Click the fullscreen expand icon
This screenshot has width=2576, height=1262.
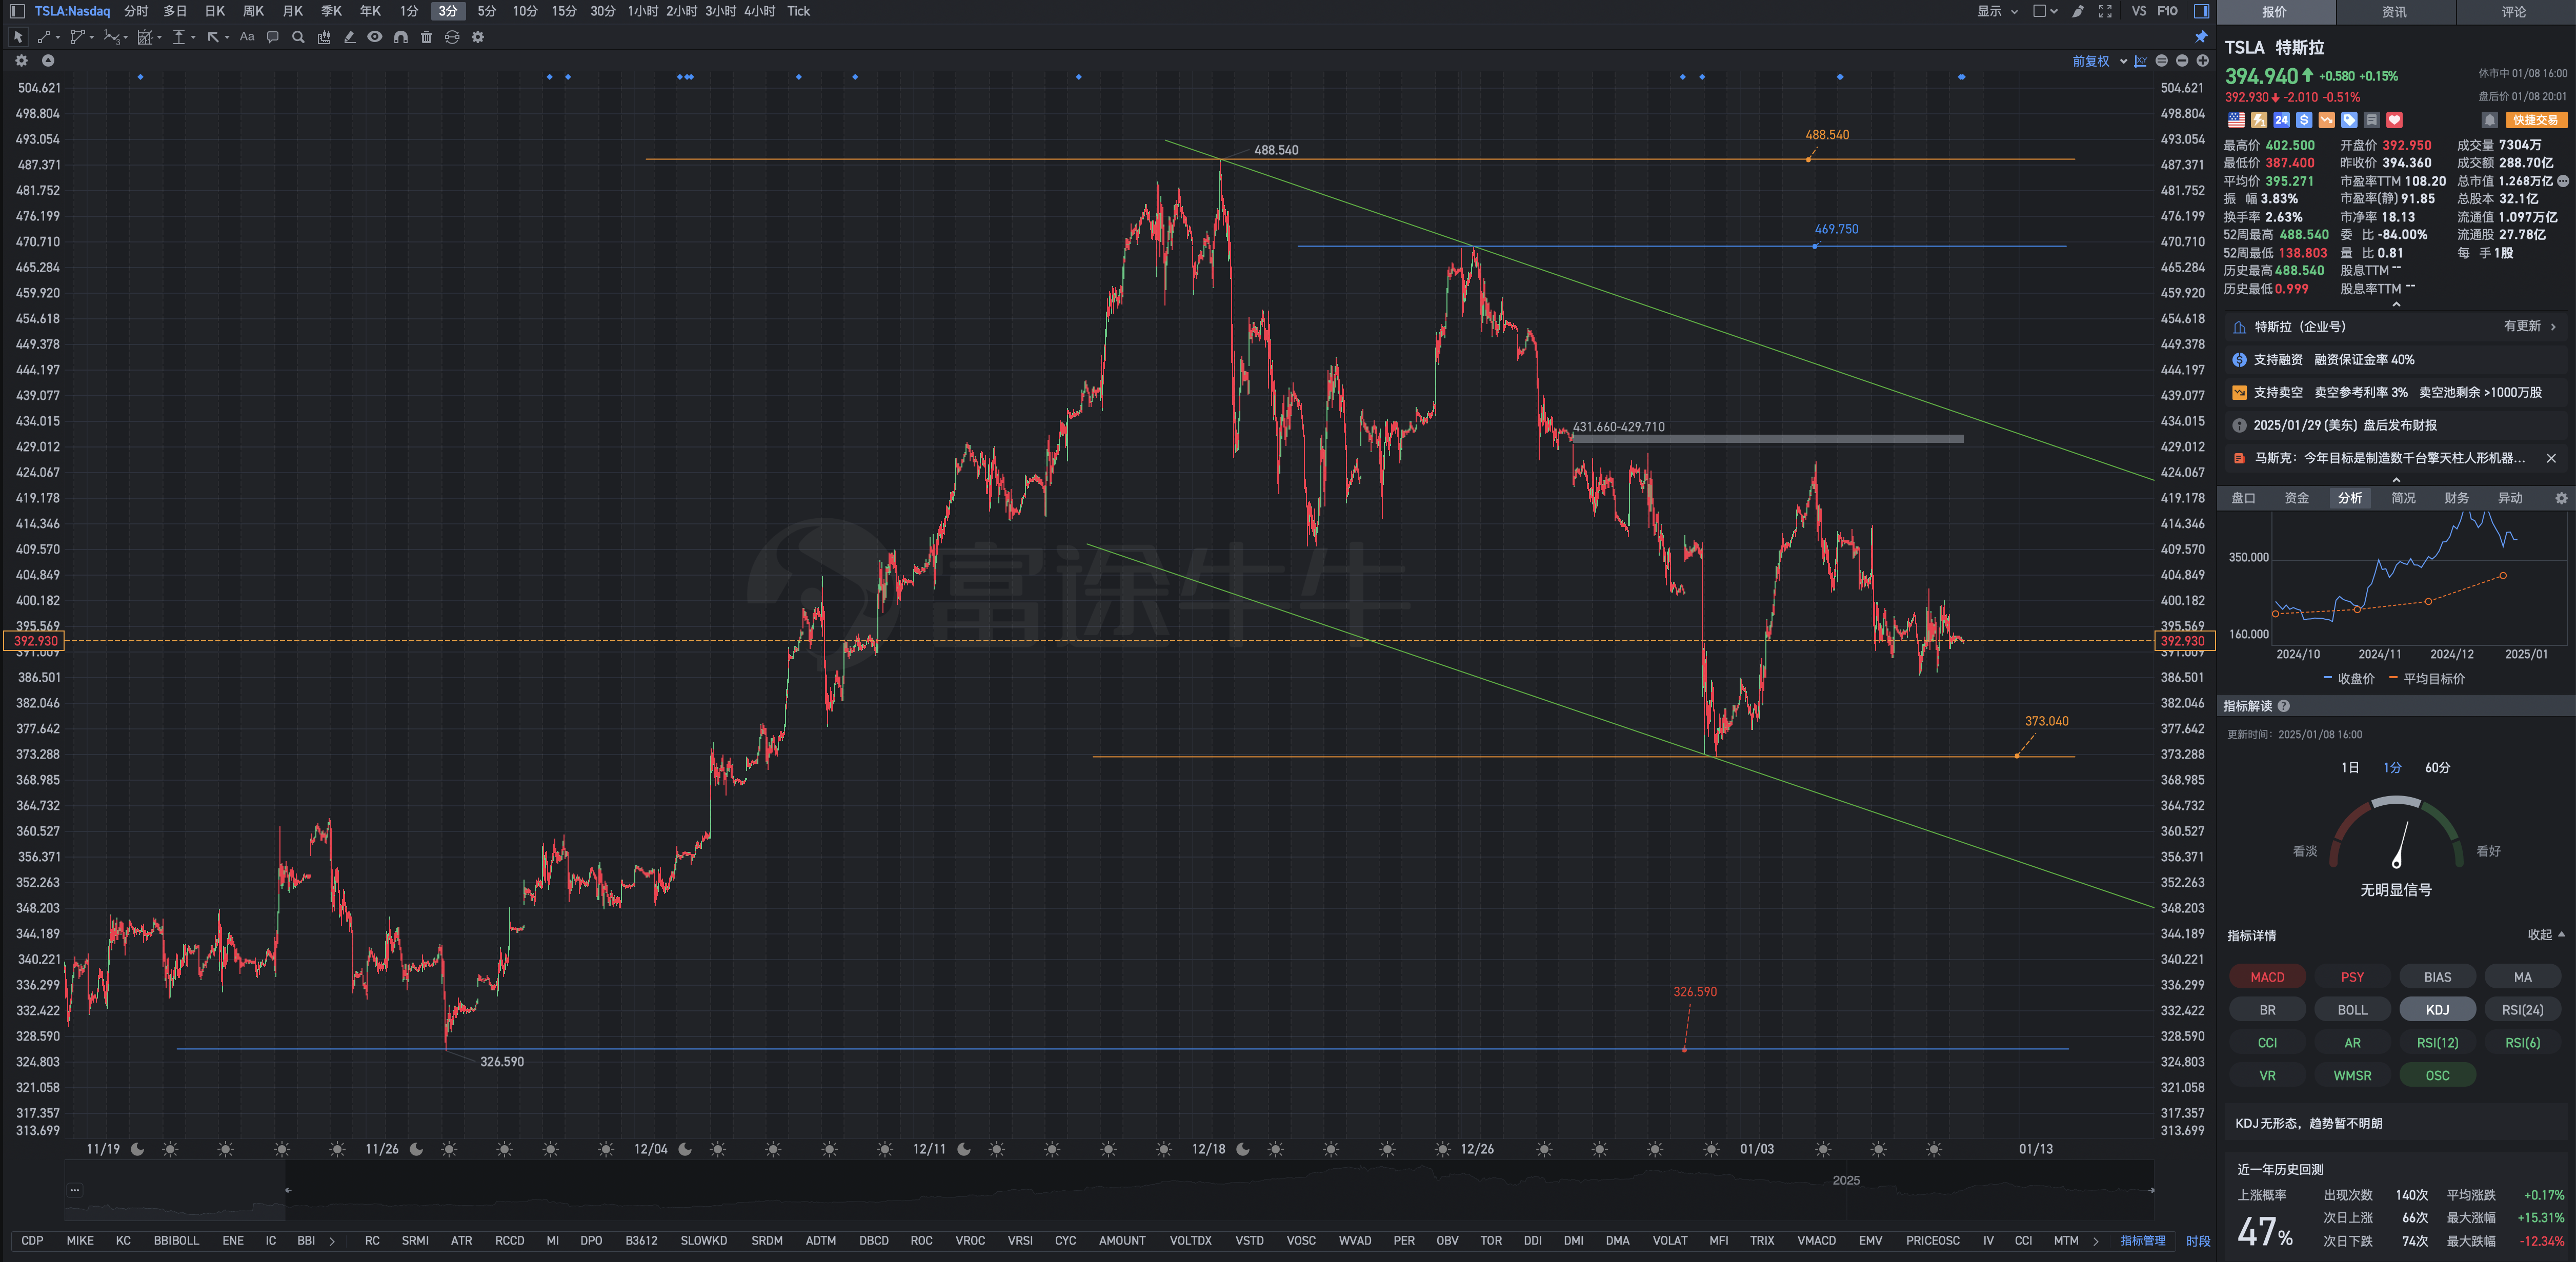tap(2105, 11)
